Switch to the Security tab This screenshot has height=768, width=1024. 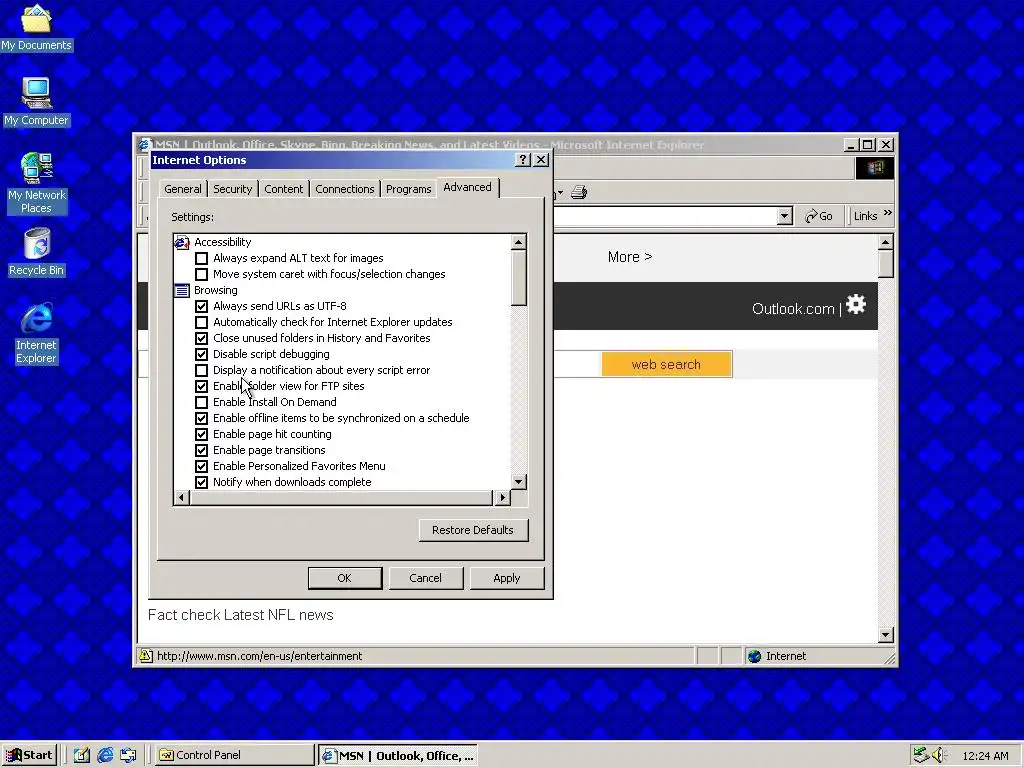tap(232, 189)
